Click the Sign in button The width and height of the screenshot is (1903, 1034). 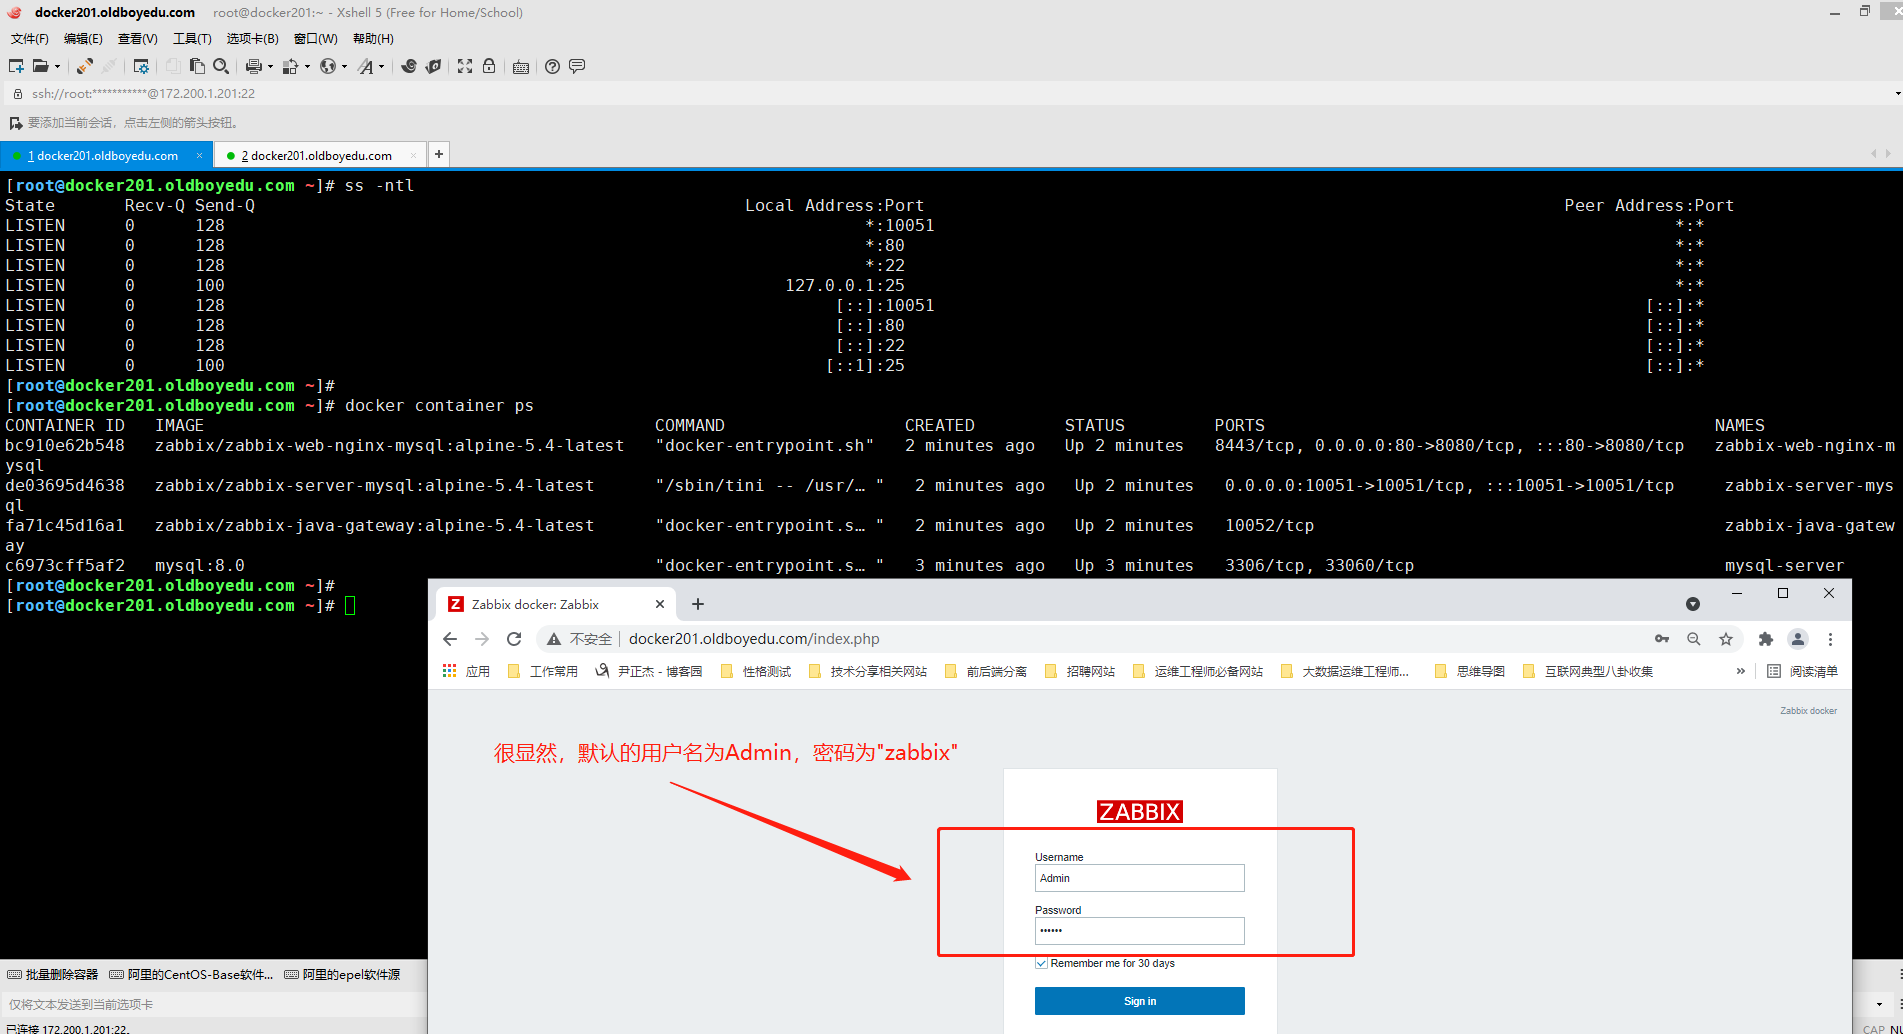pyautogui.click(x=1139, y=1001)
